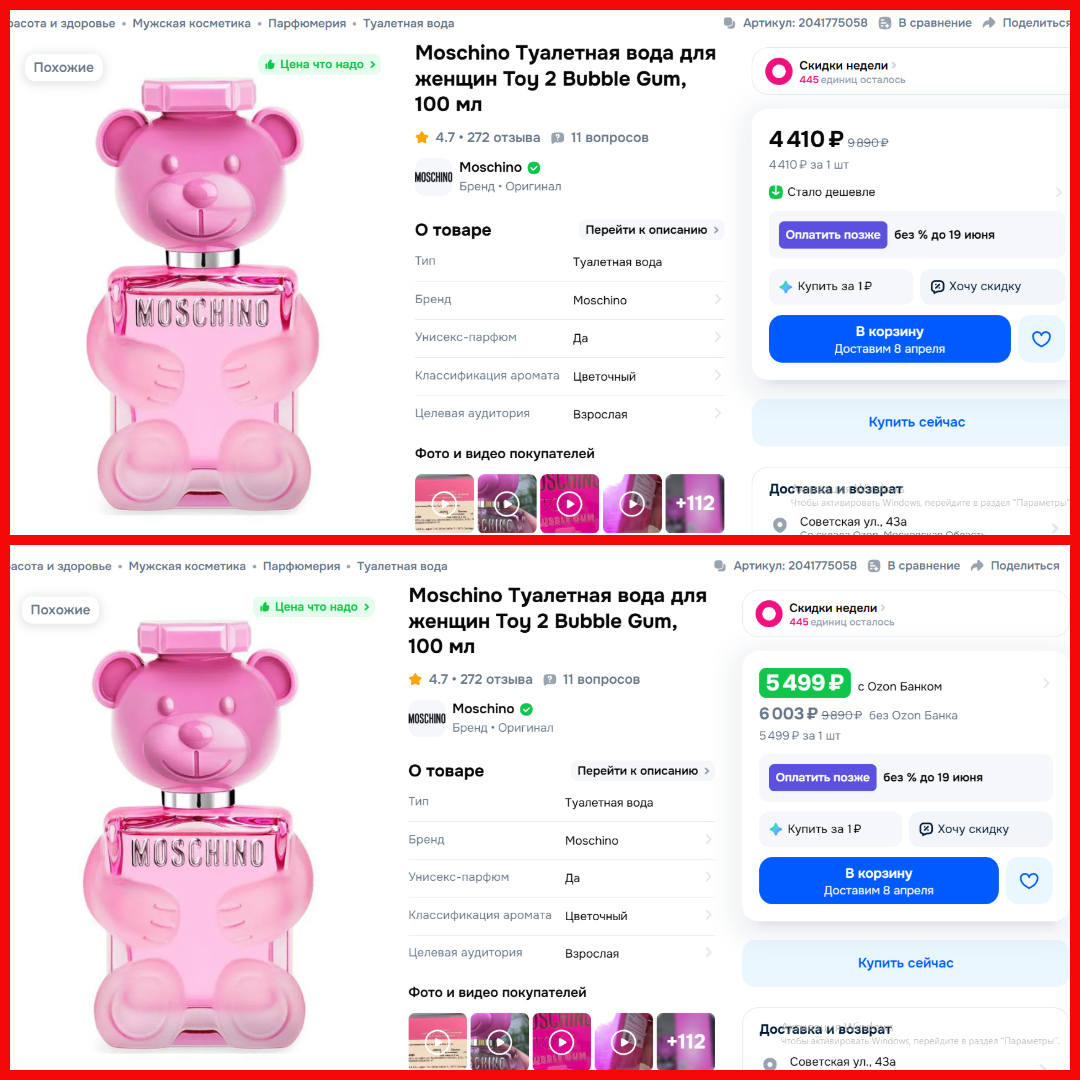Viewport: 1080px width, 1080px height.
Task: Open +112 more photos thumbnail, upper listing
Action: [694, 503]
